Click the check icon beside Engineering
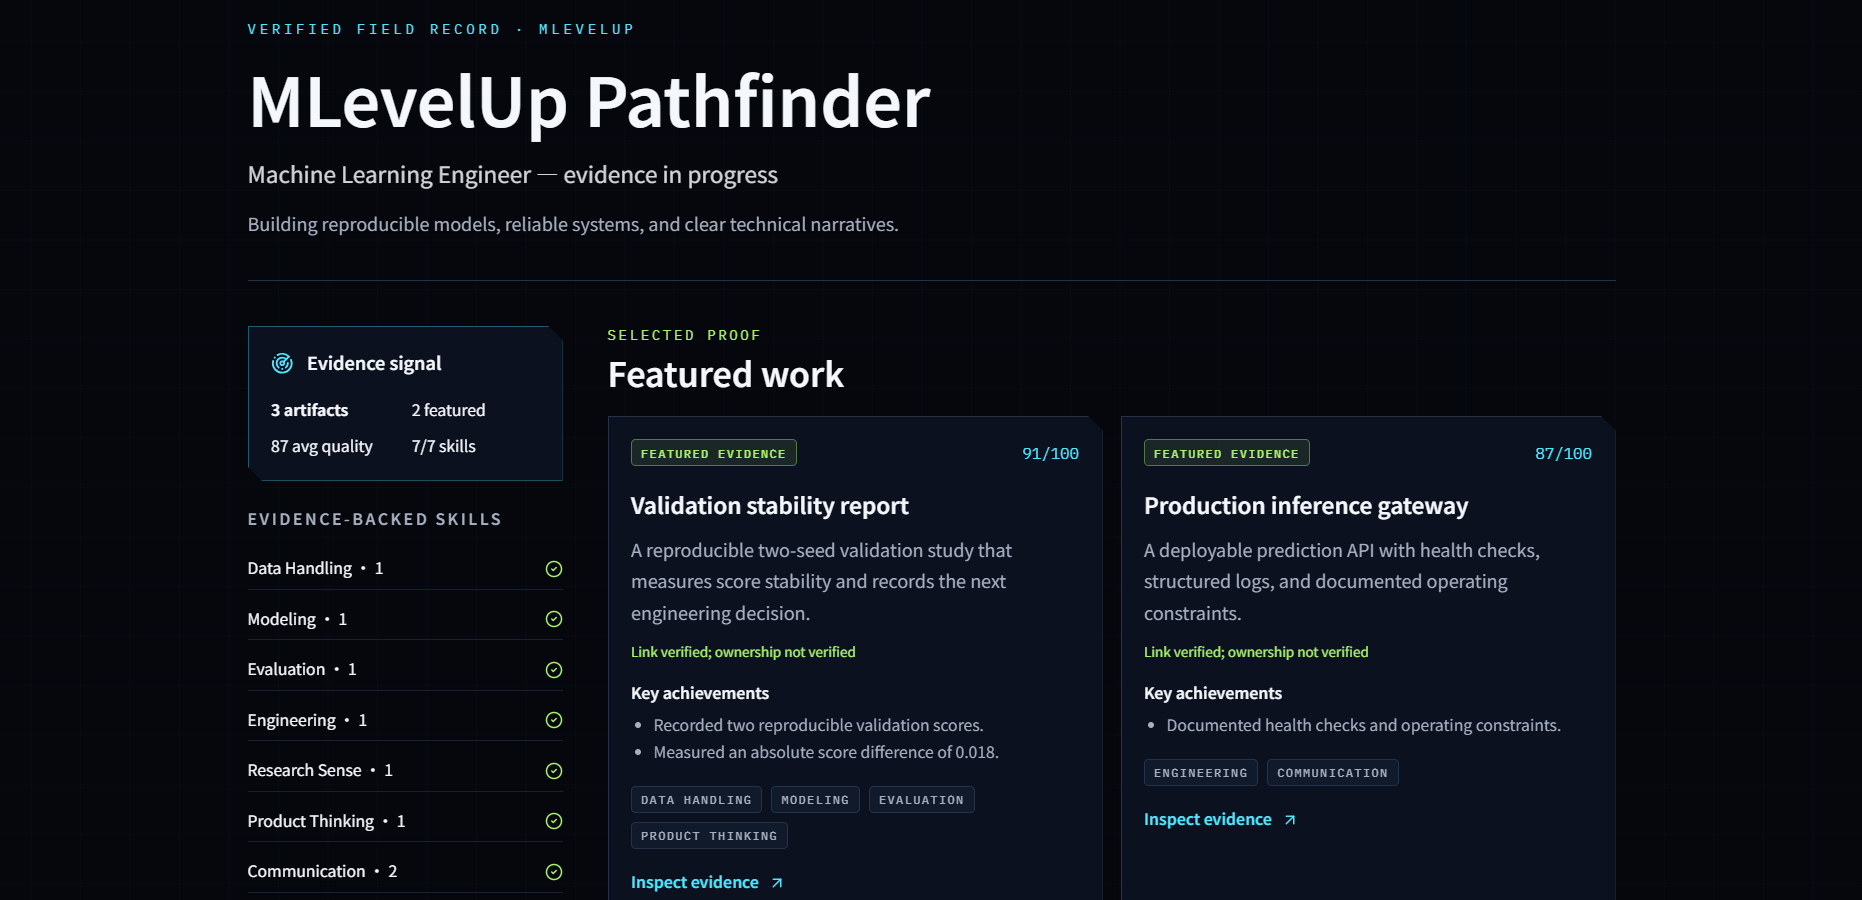 pos(554,720)
